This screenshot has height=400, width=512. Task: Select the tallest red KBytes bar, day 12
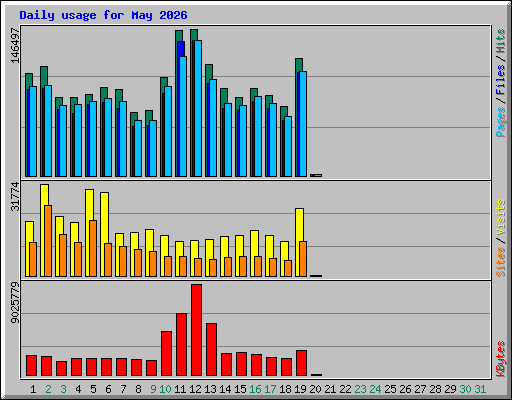[x=197, y=330]
